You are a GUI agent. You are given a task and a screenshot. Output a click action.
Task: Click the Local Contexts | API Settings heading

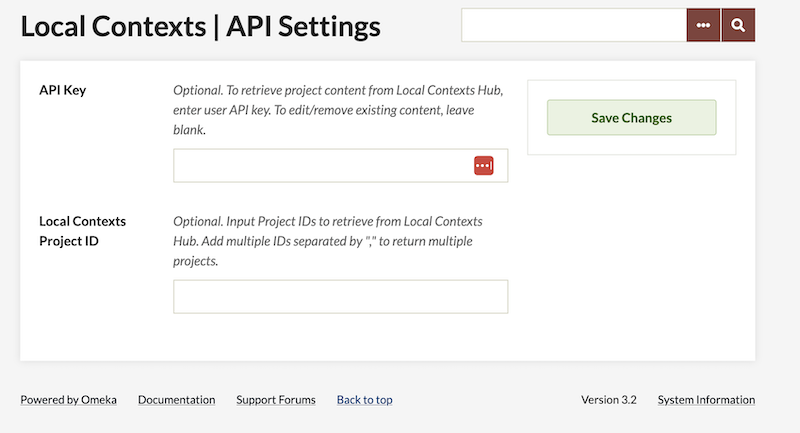(x=200, y=26)
